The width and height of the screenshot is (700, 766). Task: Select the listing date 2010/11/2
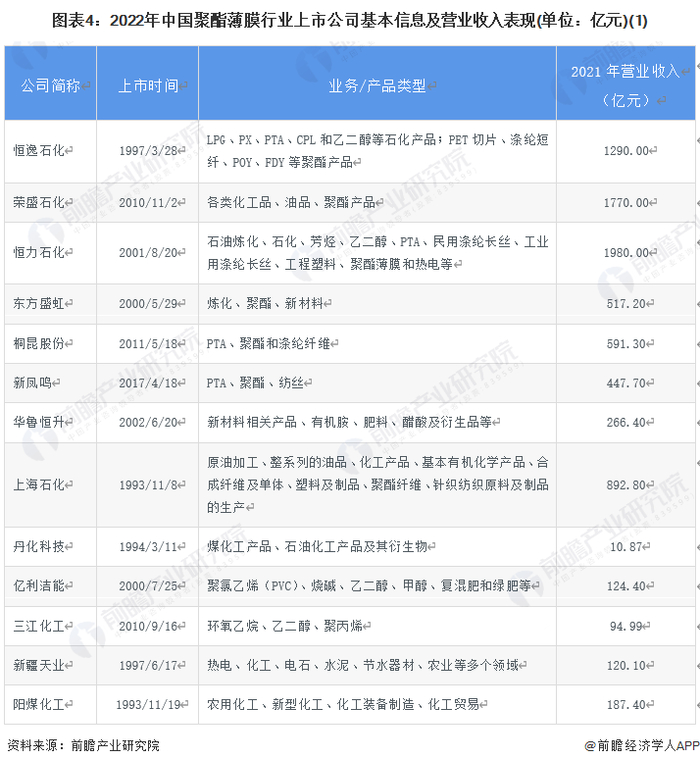pos(148,202)
